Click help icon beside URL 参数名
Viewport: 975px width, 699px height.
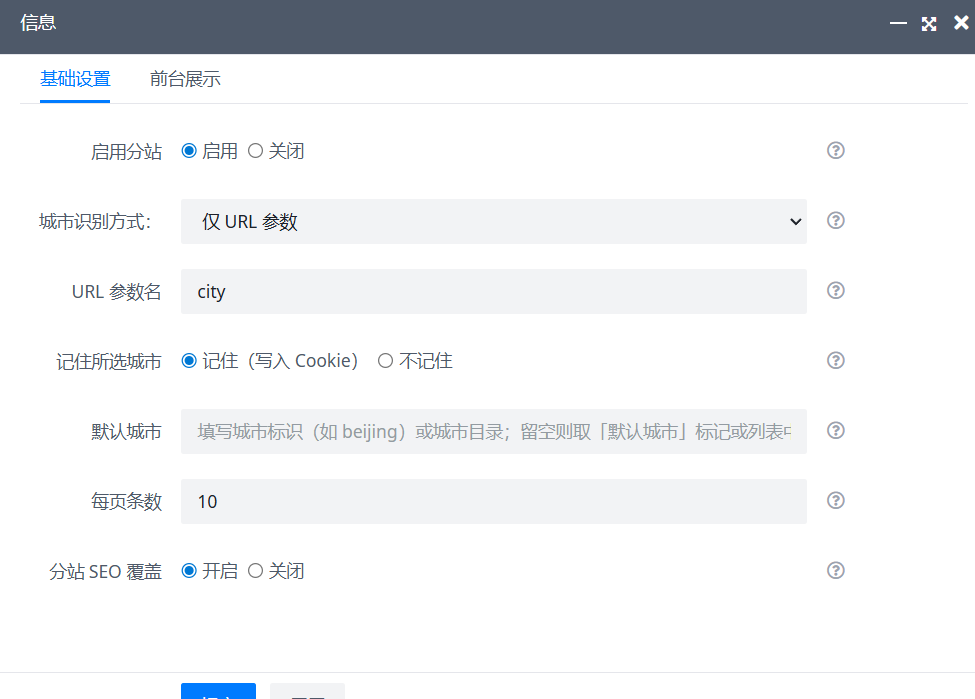tap(836, 290)
